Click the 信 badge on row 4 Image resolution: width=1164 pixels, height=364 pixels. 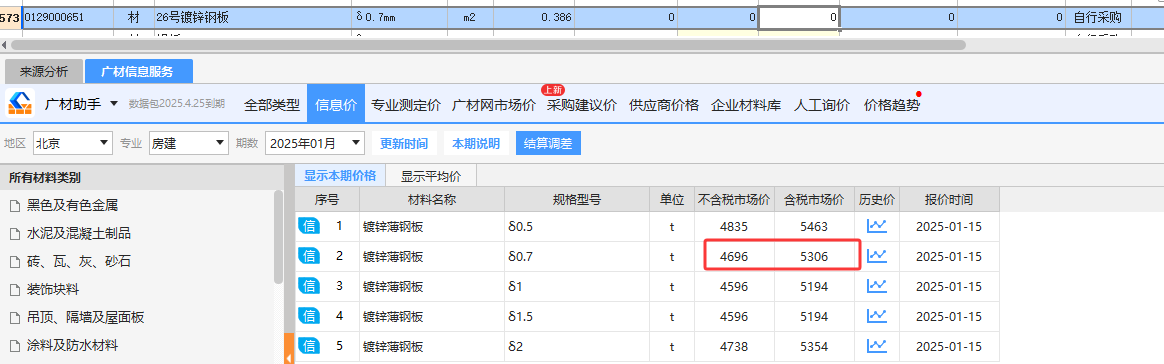click(309, 316)
